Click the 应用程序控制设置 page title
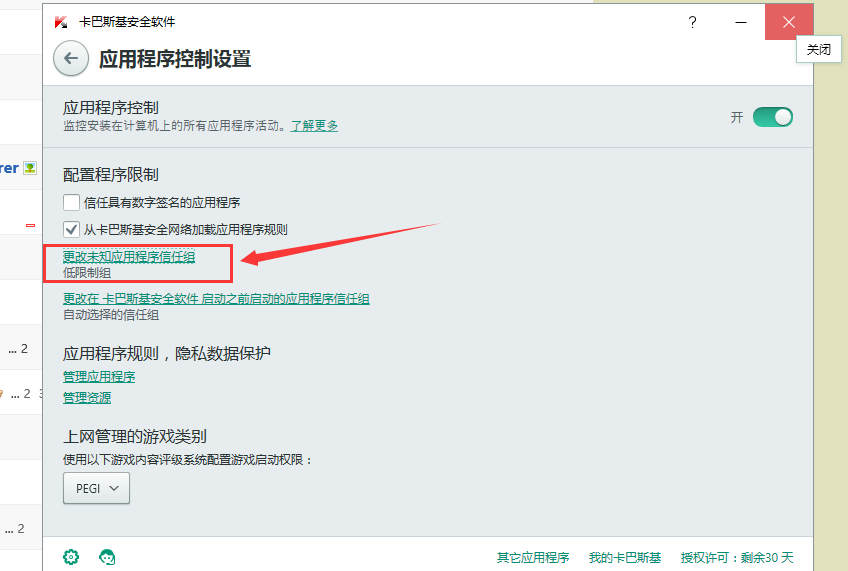Screen dimensions: 848x571 click(175, 59)
